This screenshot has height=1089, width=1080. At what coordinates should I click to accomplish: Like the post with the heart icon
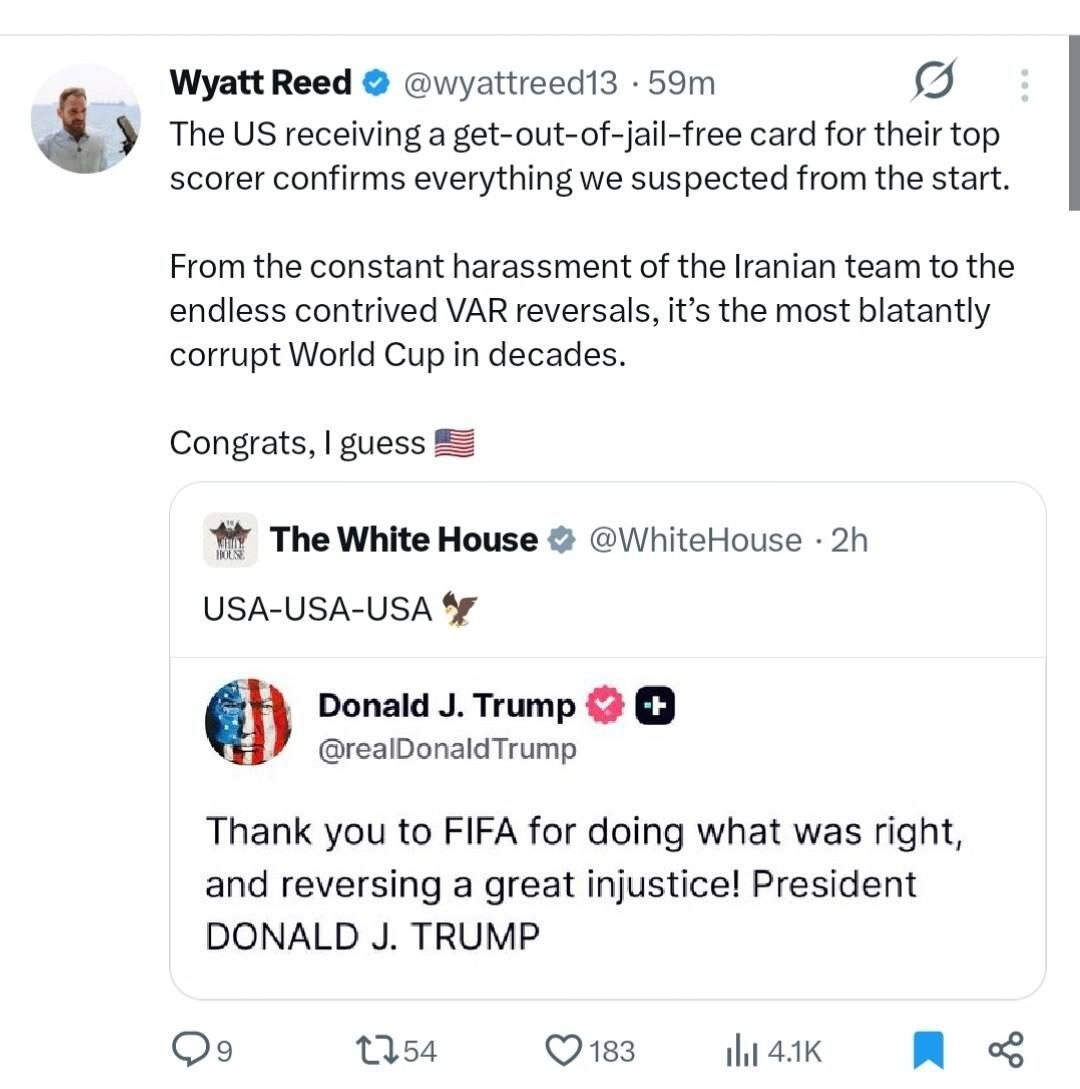coord(563,1050)
